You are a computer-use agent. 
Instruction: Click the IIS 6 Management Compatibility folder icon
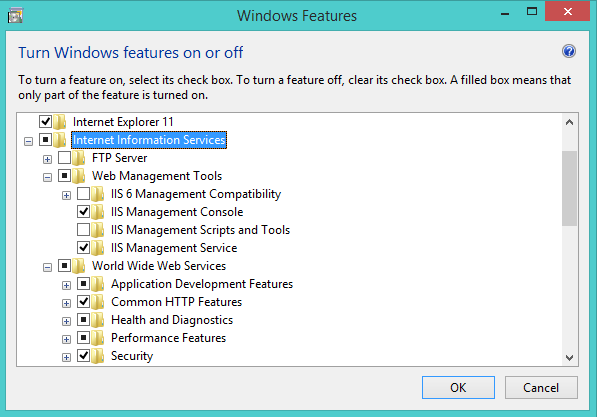98,194
